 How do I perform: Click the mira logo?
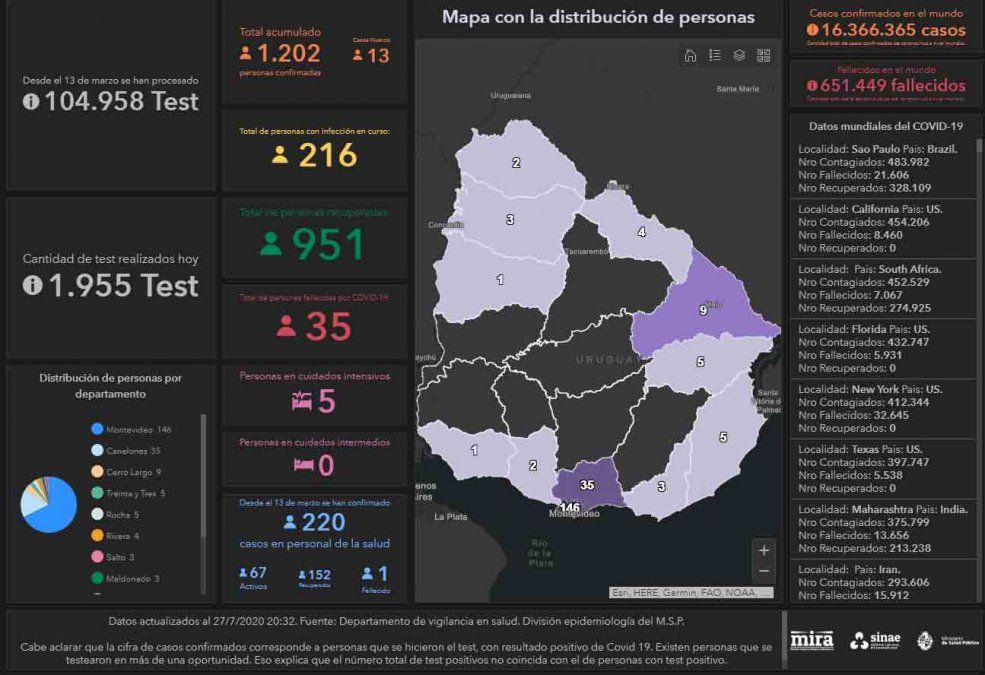tap(811, 640)
